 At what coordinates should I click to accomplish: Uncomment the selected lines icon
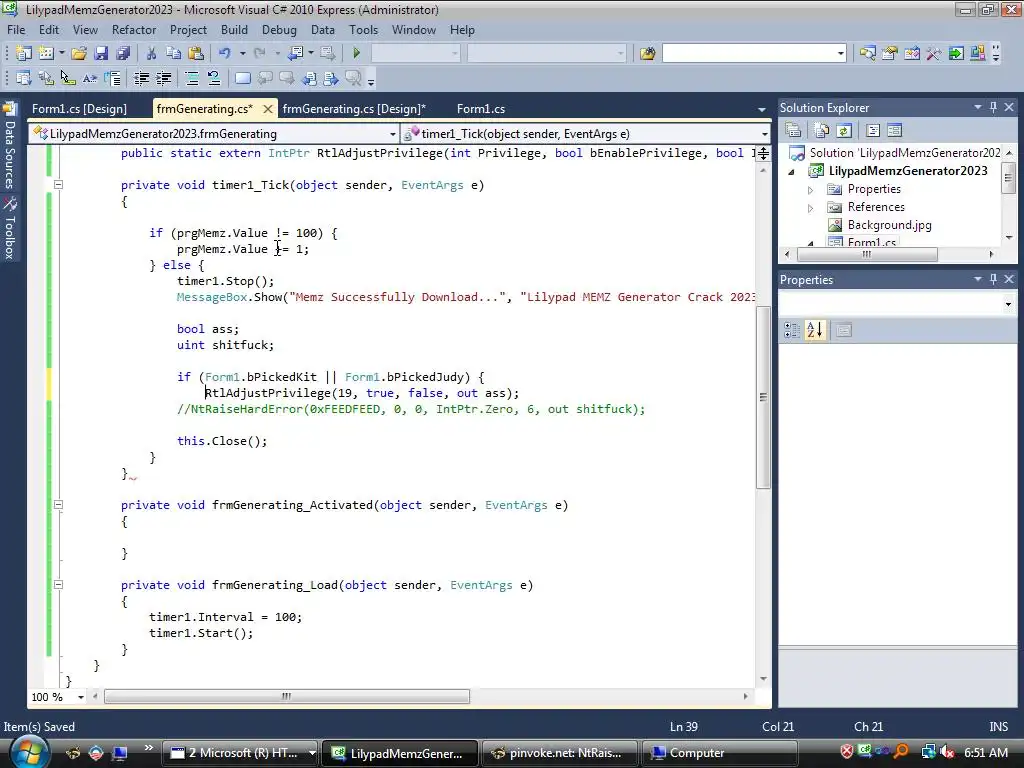tap(214, 78)
